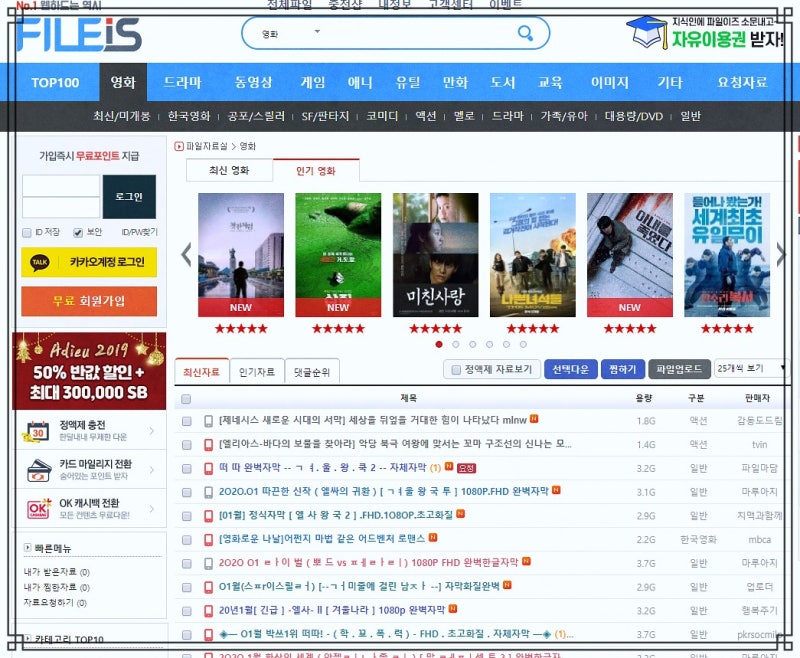Expand the OK 캐시백 전환 chevron
Image resolution: width=800 pixels, height=658 pixels.
click(152, 509)
